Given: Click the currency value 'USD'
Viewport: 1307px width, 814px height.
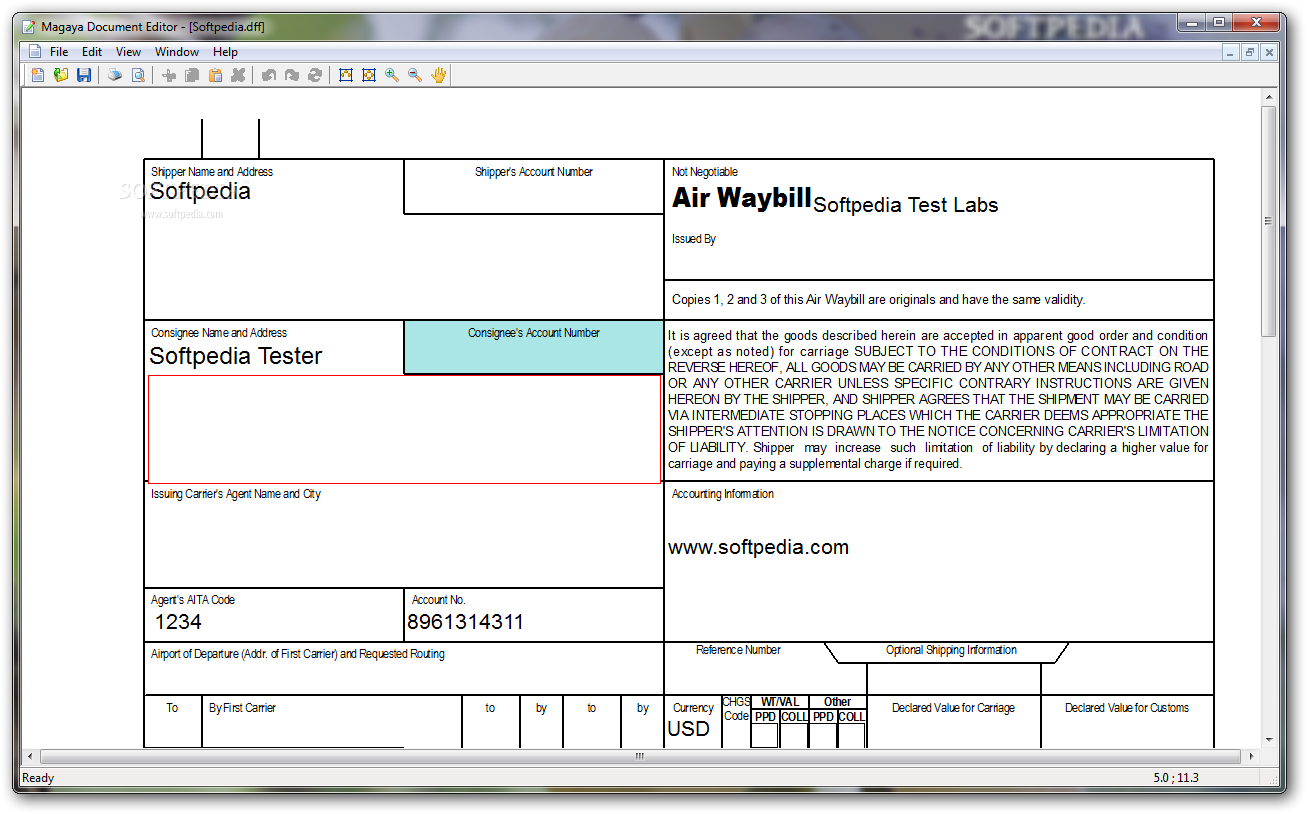Looking at the screenshot, I should 688,729.
